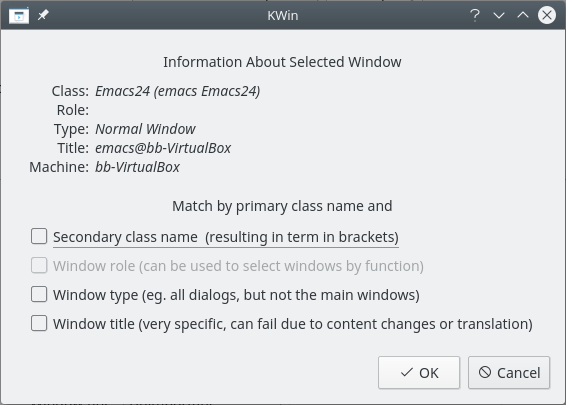Click the checkmark icon on OK button
Screen dimensions: 566x405
click(407, 372)
